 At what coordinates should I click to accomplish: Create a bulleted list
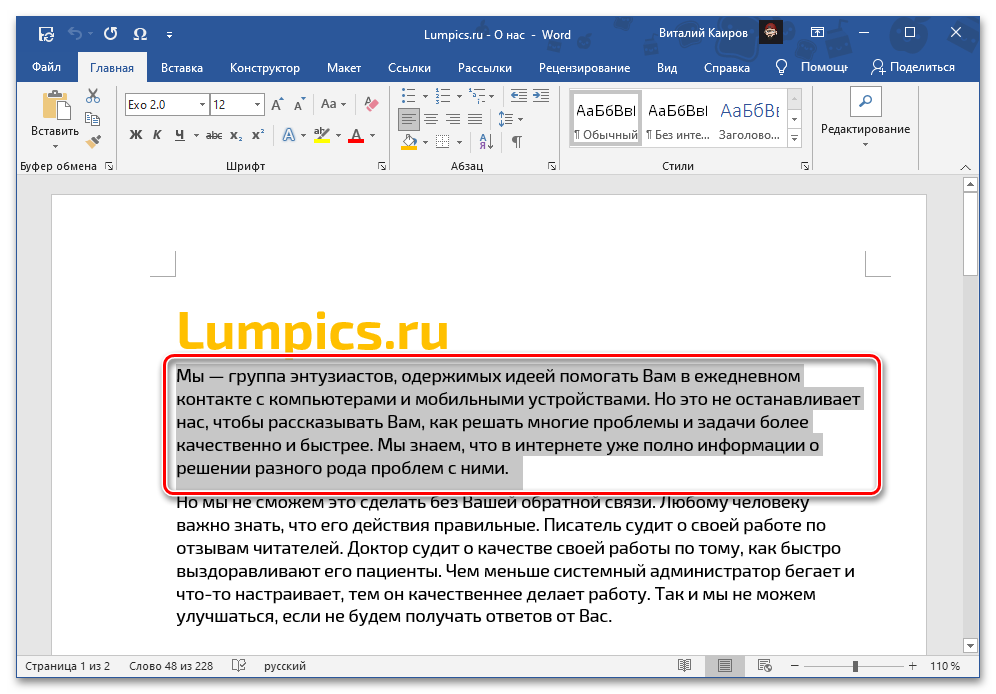click(x=408, y=96)
